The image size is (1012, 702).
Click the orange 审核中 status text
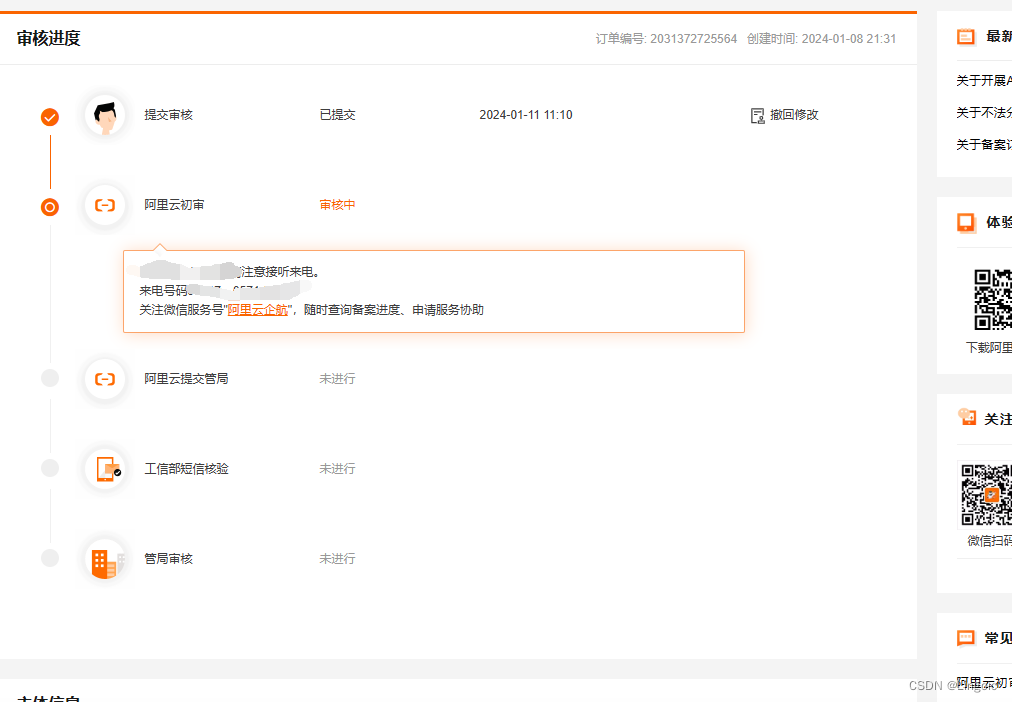pos(338,205)
